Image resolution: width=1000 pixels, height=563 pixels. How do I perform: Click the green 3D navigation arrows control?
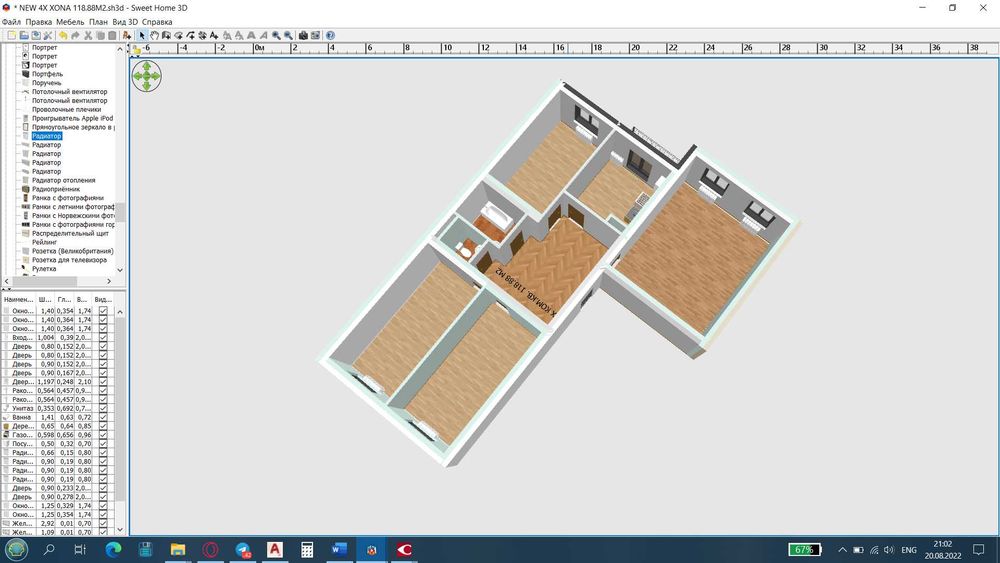tap(146, 76)
